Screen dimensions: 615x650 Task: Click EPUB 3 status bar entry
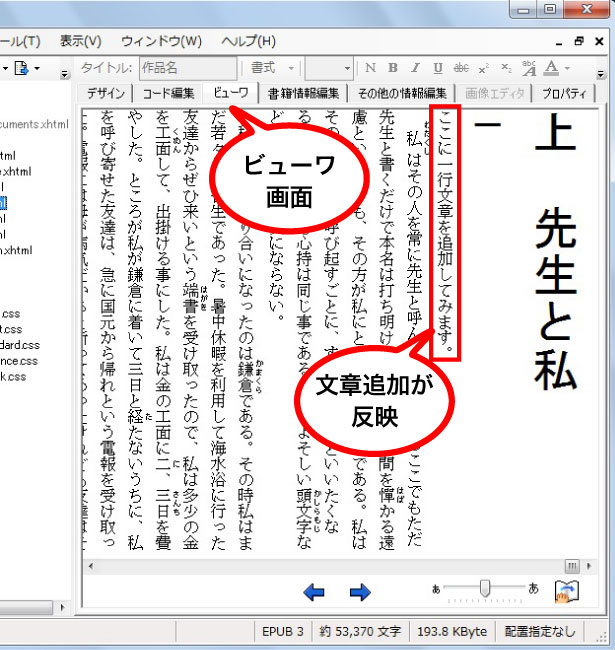point(283,631)
